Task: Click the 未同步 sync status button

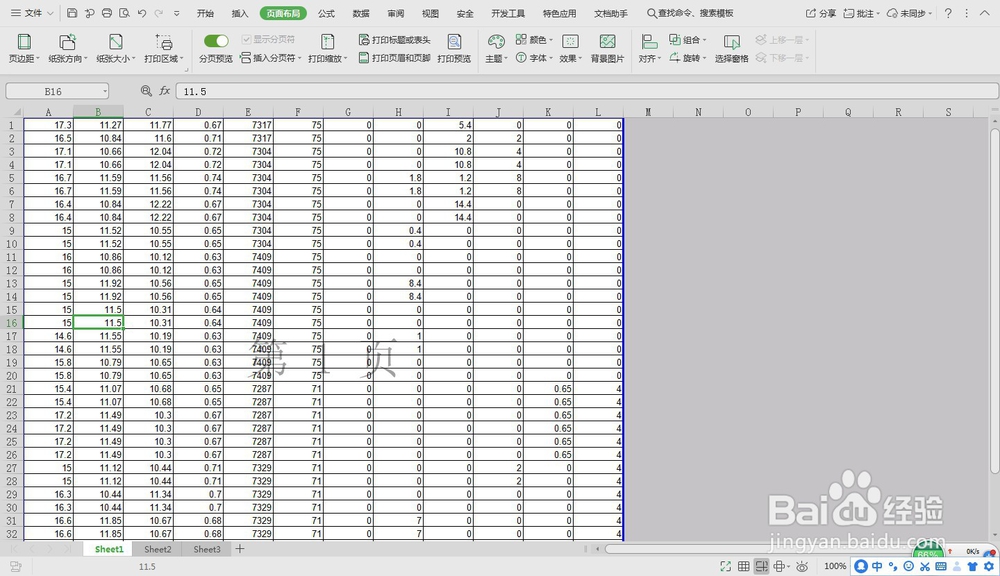Action: pyautogui.click(x=910, y=13)
